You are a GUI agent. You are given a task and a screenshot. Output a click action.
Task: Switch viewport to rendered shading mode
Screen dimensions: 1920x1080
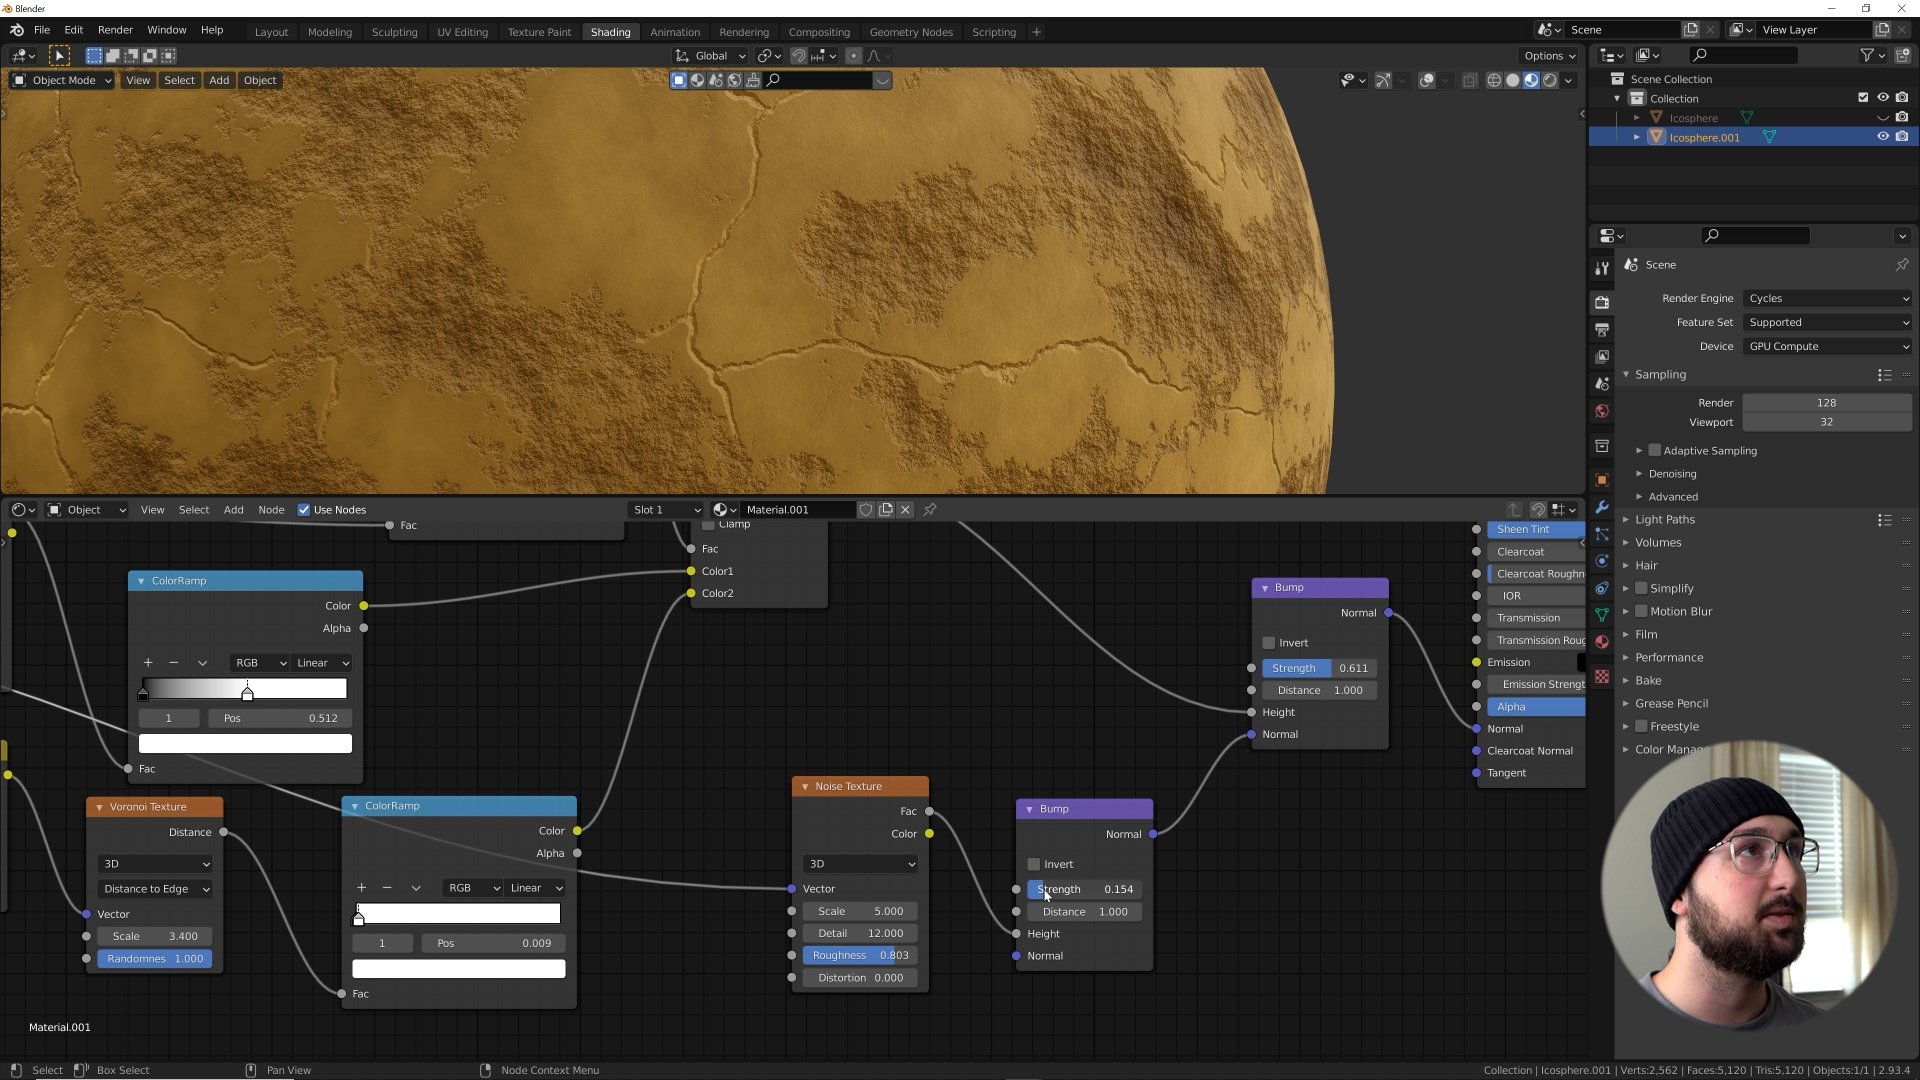(1550, 80)
